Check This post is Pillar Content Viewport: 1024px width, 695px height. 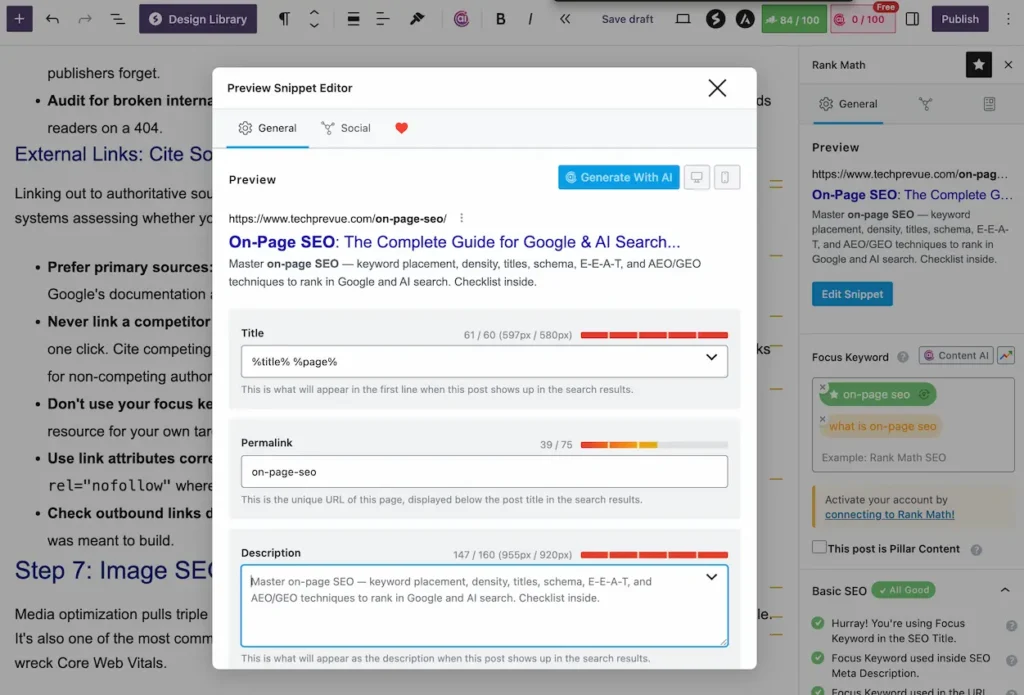819,547
